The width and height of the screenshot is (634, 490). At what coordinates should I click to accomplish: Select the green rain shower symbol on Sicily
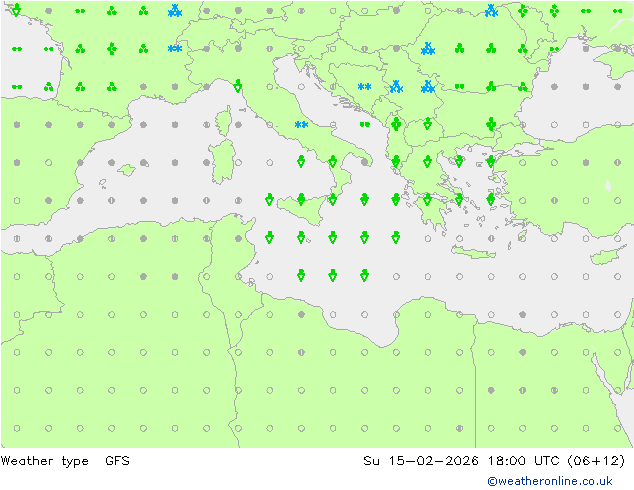pyautogui.click(x=301, y=199)
